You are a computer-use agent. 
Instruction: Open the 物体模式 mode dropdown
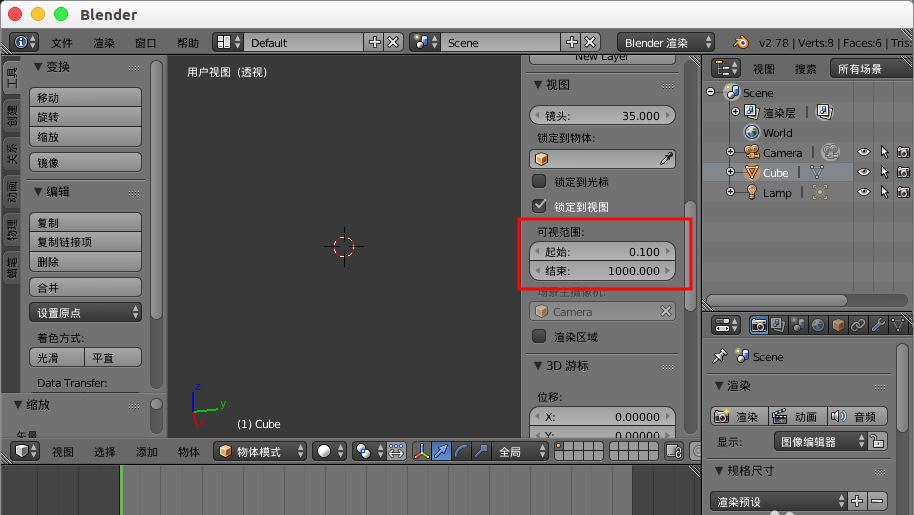tap(260, 452)
